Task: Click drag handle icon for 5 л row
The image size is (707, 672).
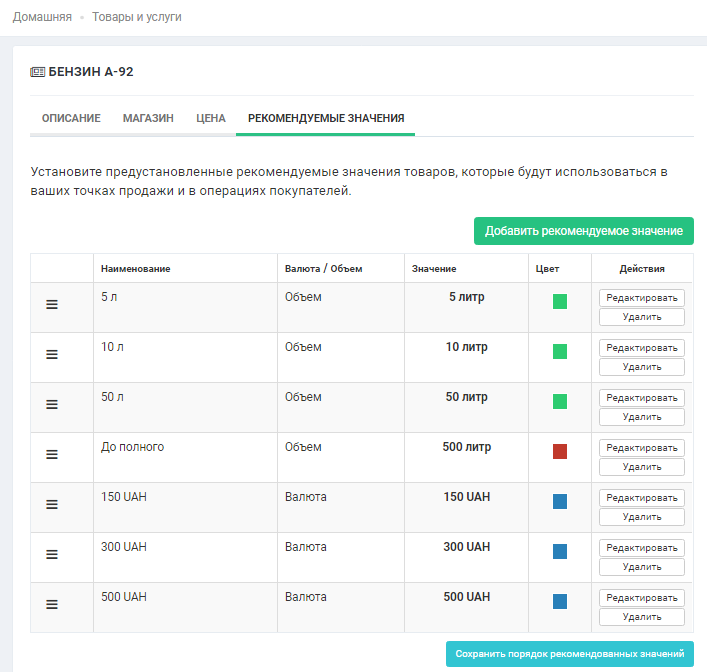Action: (x=52, y=304)
